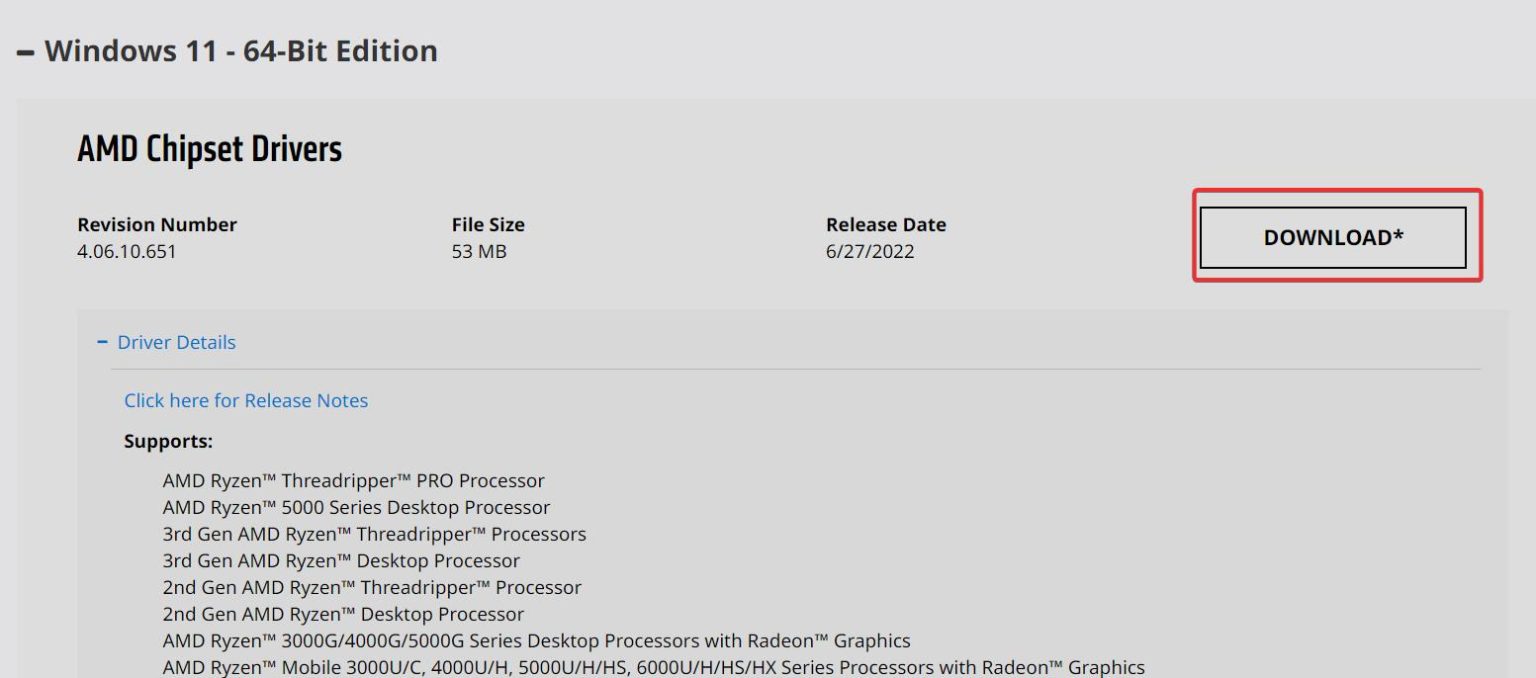Click the Ryzen 5000 Series Desktop Processor entry
This screenshot has height=678, width=1536.
point(356,508)
